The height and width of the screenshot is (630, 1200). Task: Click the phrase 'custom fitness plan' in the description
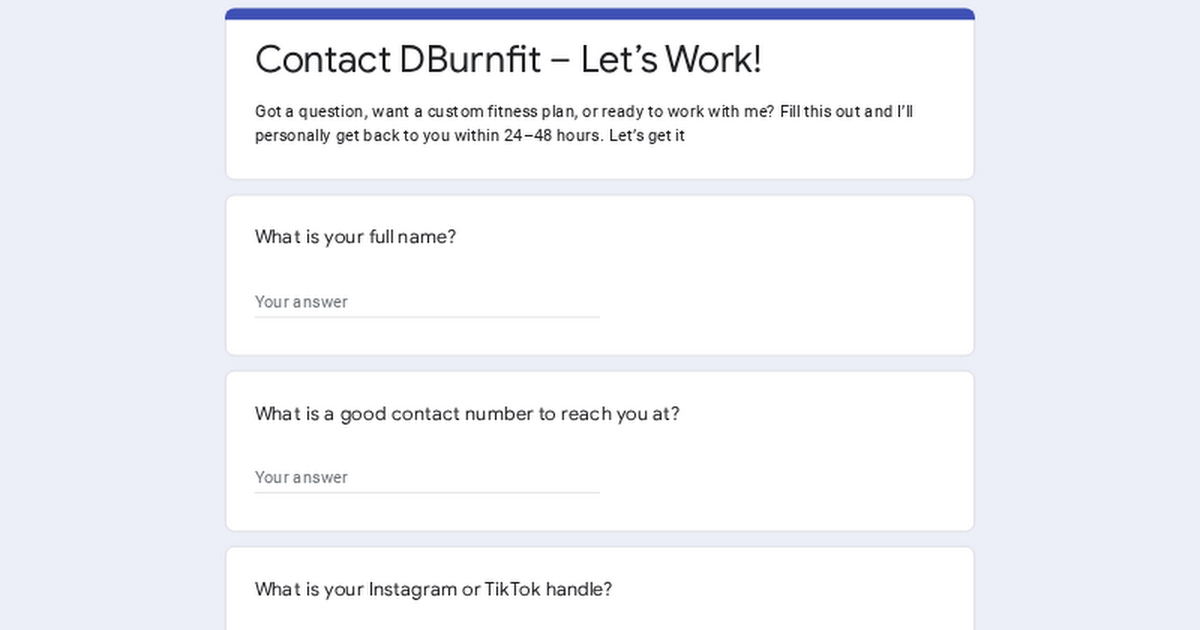(x=487, y=111)
